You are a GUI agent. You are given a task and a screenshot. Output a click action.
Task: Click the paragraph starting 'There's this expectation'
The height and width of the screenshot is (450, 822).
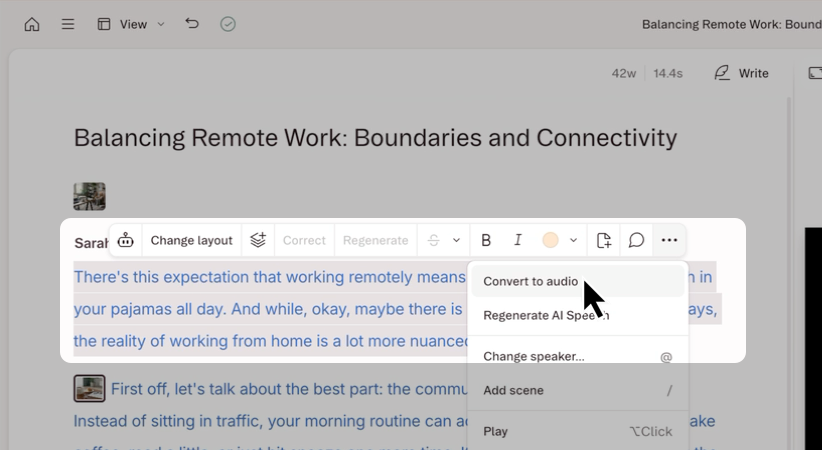[x=269, y=309]
